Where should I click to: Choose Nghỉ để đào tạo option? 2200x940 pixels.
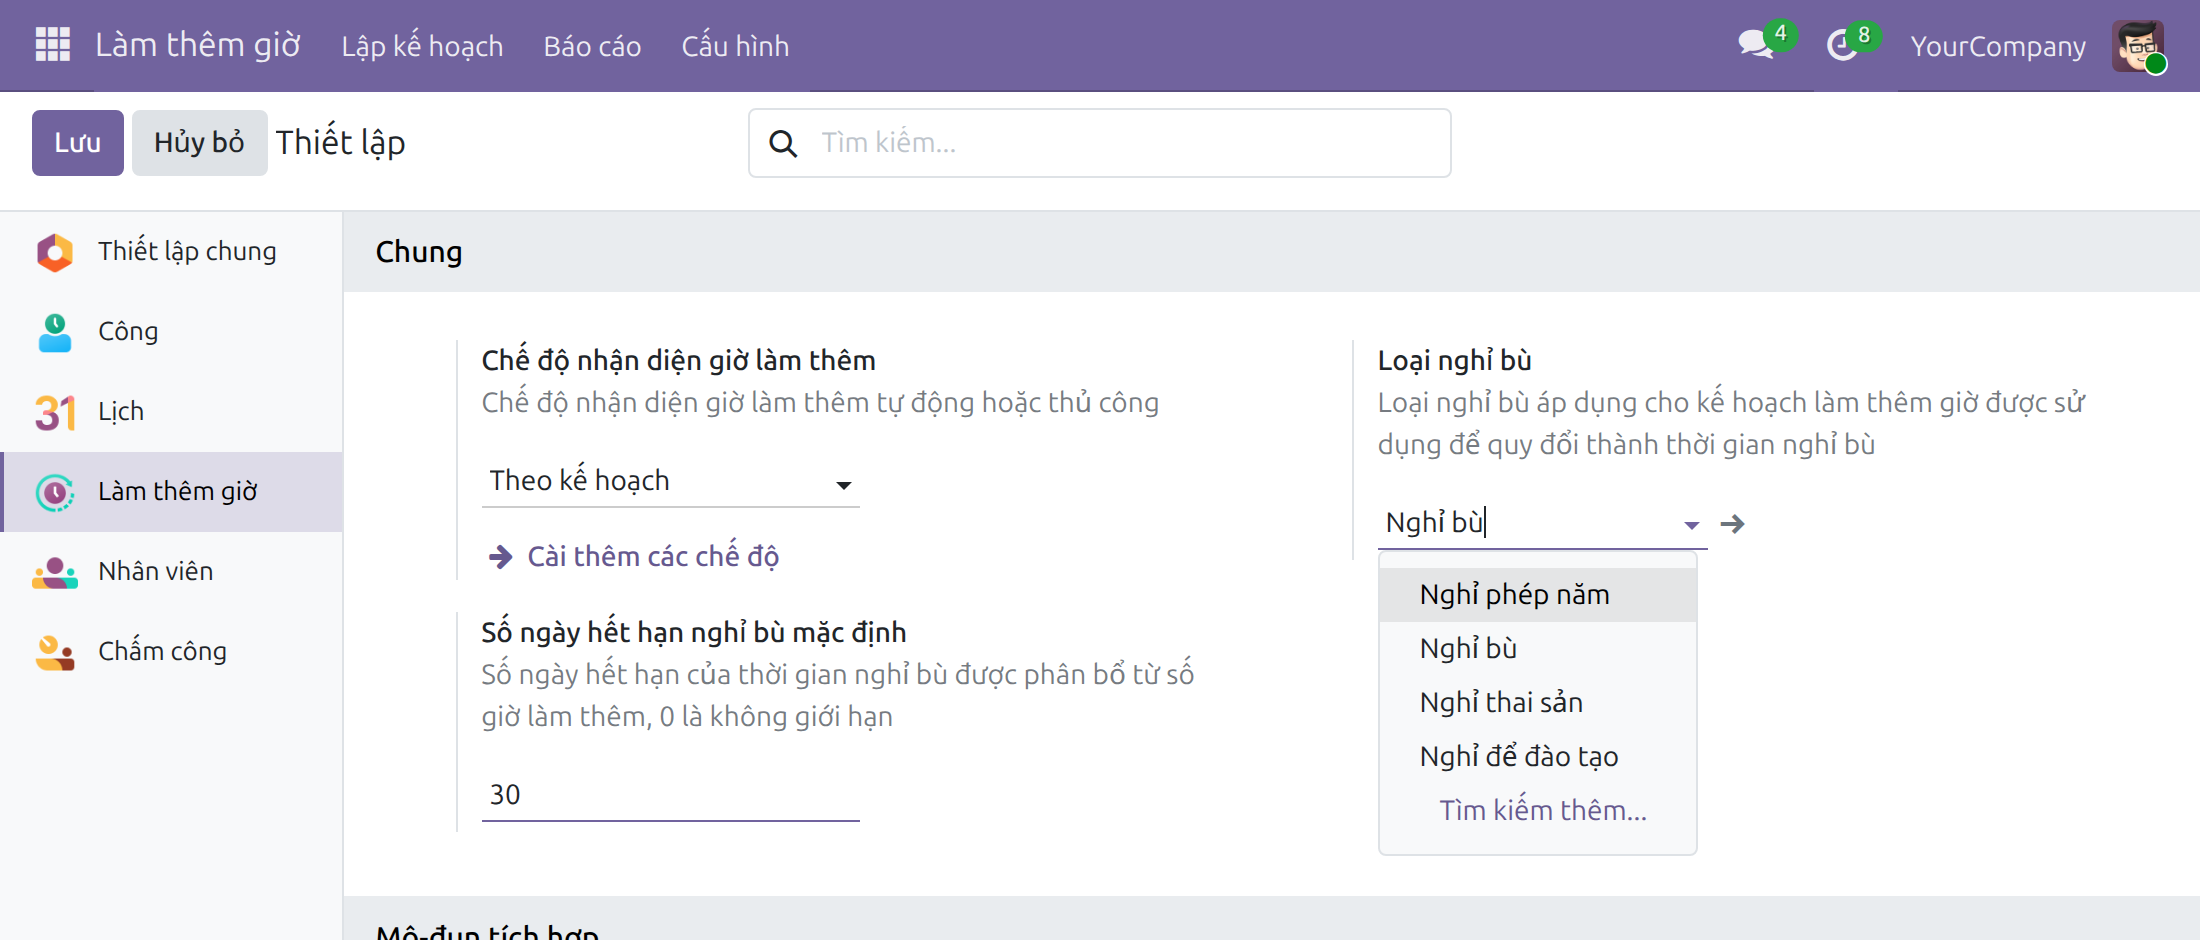(x=1538, y=757)
